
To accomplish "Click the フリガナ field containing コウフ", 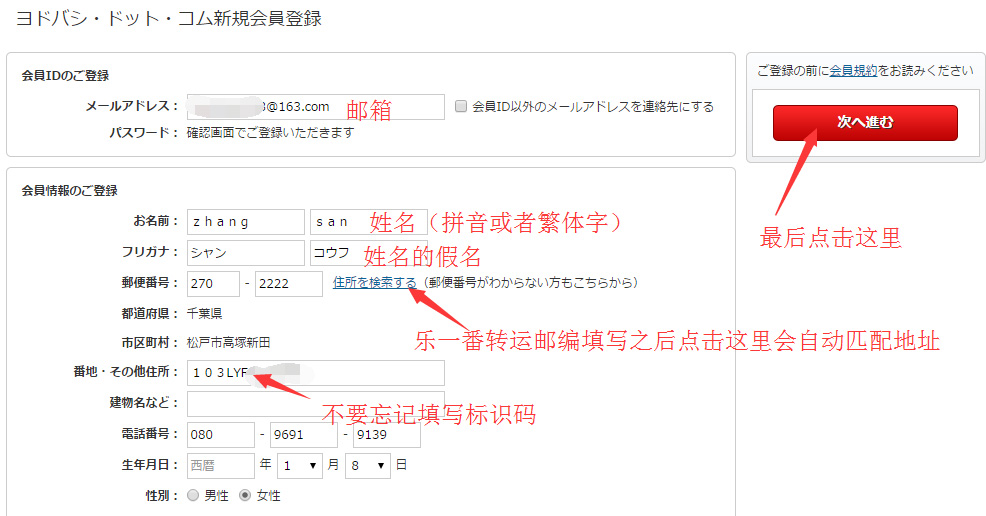I will [x=369, y=253].
